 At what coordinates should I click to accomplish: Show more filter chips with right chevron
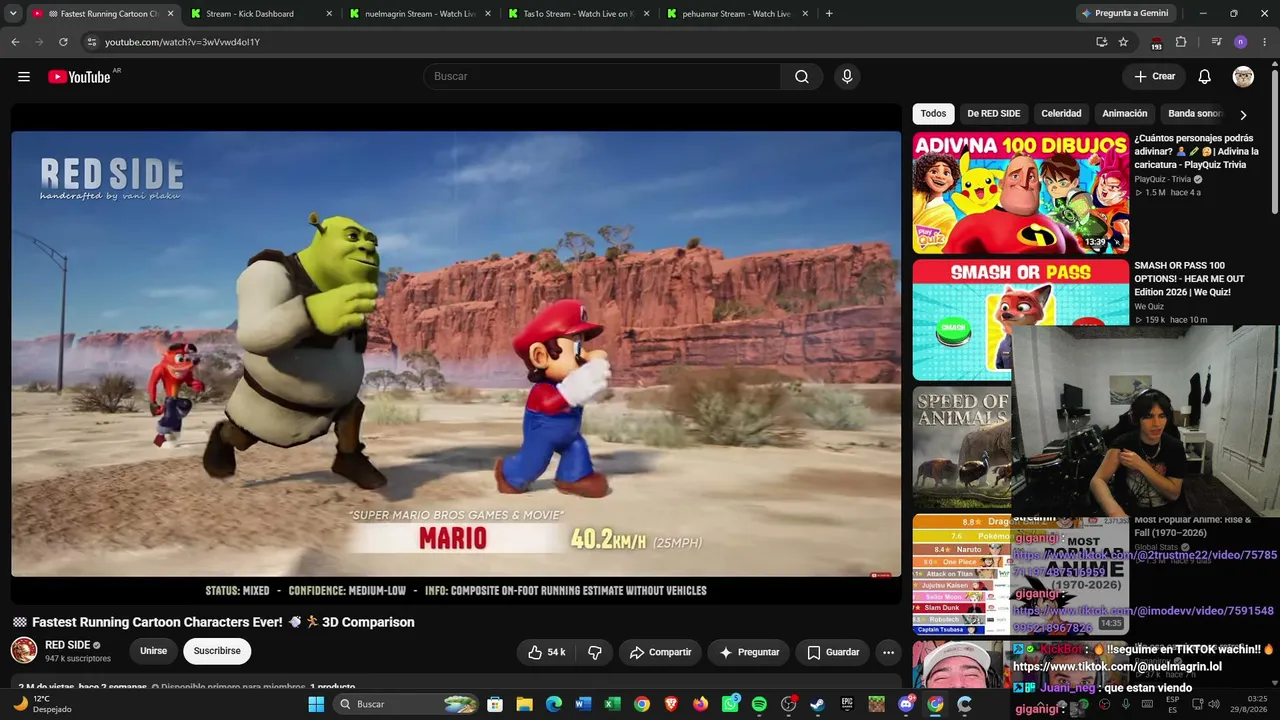point(1243,115)
